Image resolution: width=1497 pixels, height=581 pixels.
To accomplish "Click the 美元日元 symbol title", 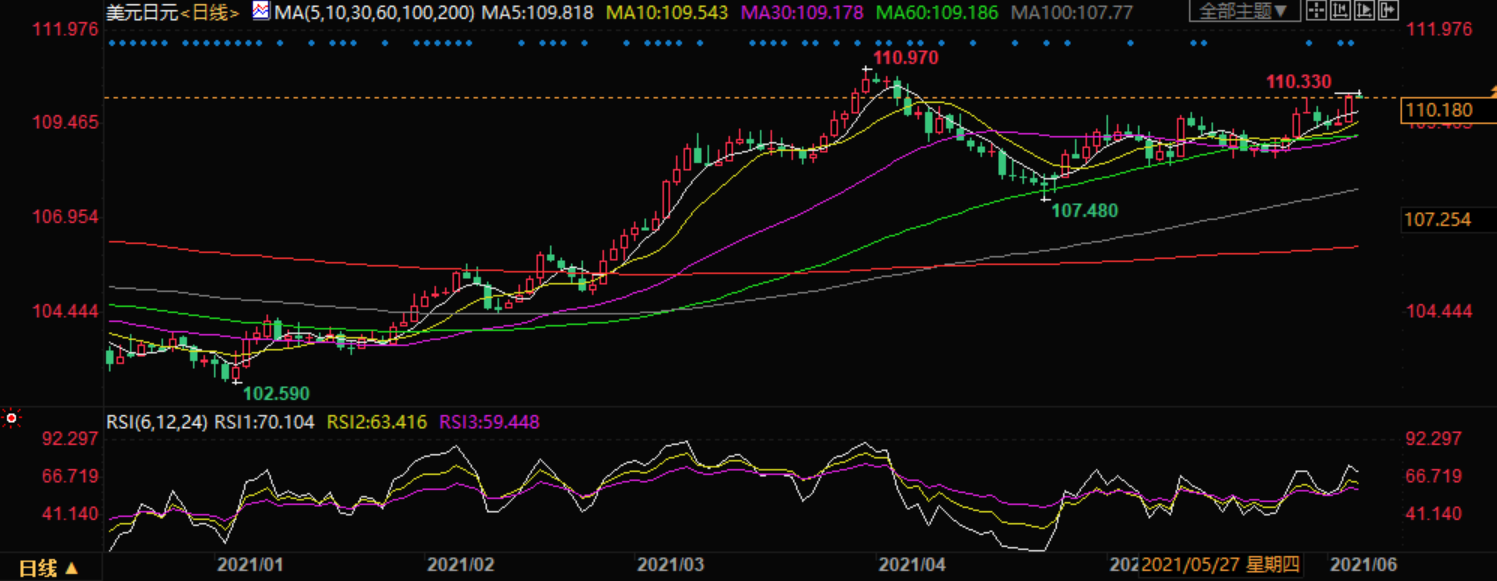I will pyautogui.click(x=142, y=13).
